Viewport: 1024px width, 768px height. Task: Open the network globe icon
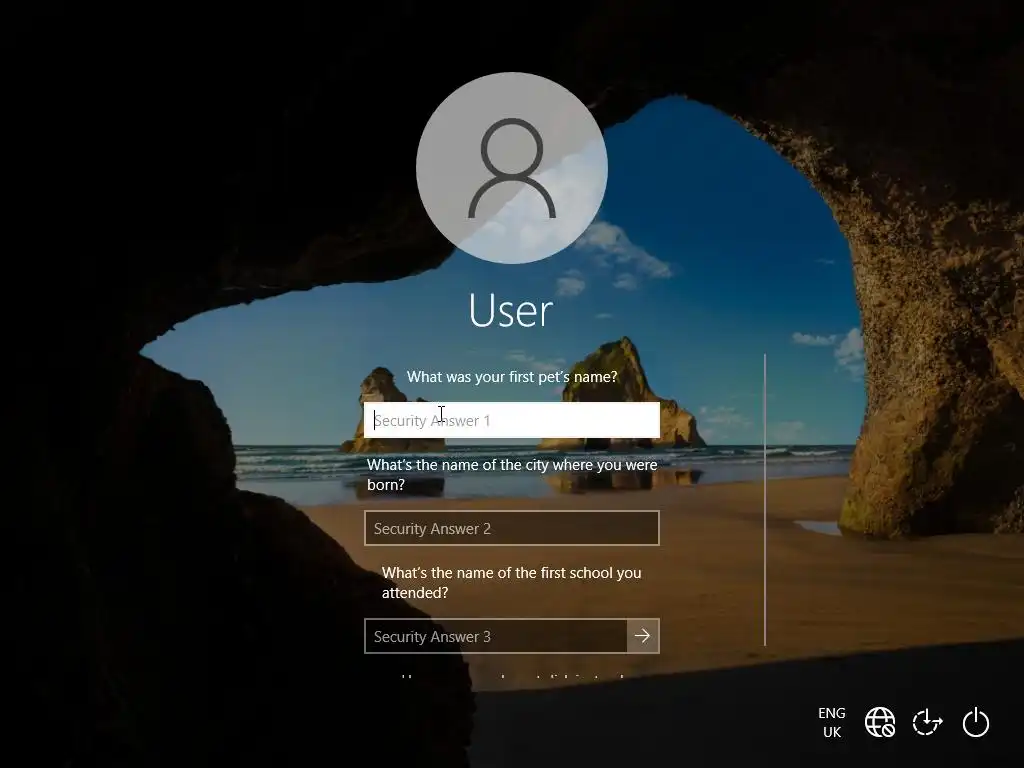(880, 722)
